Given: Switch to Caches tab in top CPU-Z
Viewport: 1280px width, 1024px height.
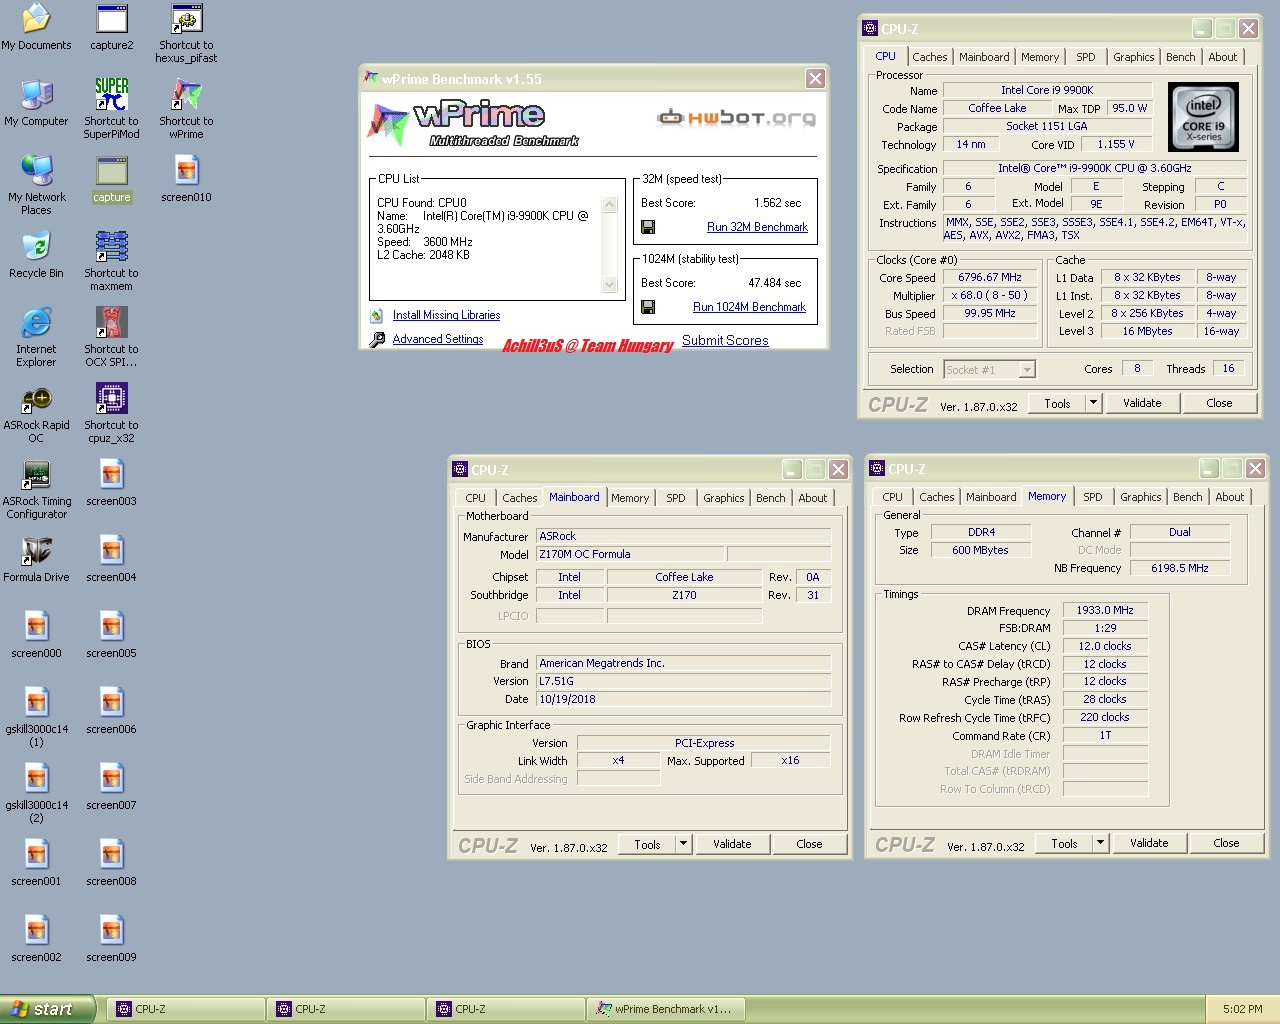Looking at the screenshot, I should (929, 57).
